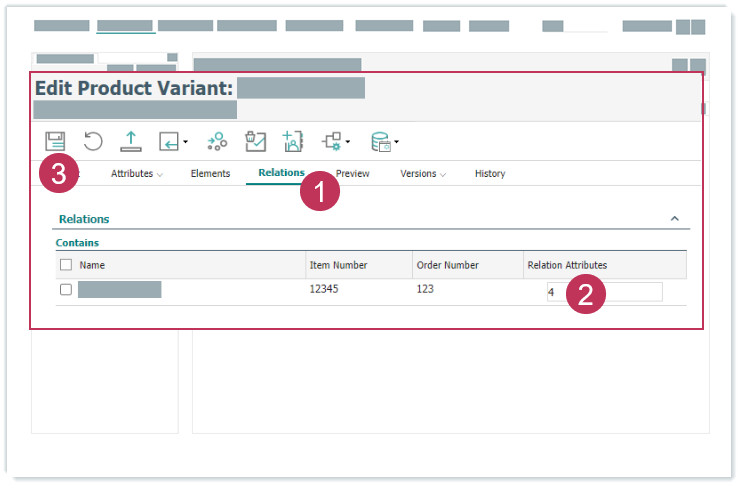Image resolution: width=741 pixels, height=487 pixels.
Task: Open the History tab
Action: point(490,174)
